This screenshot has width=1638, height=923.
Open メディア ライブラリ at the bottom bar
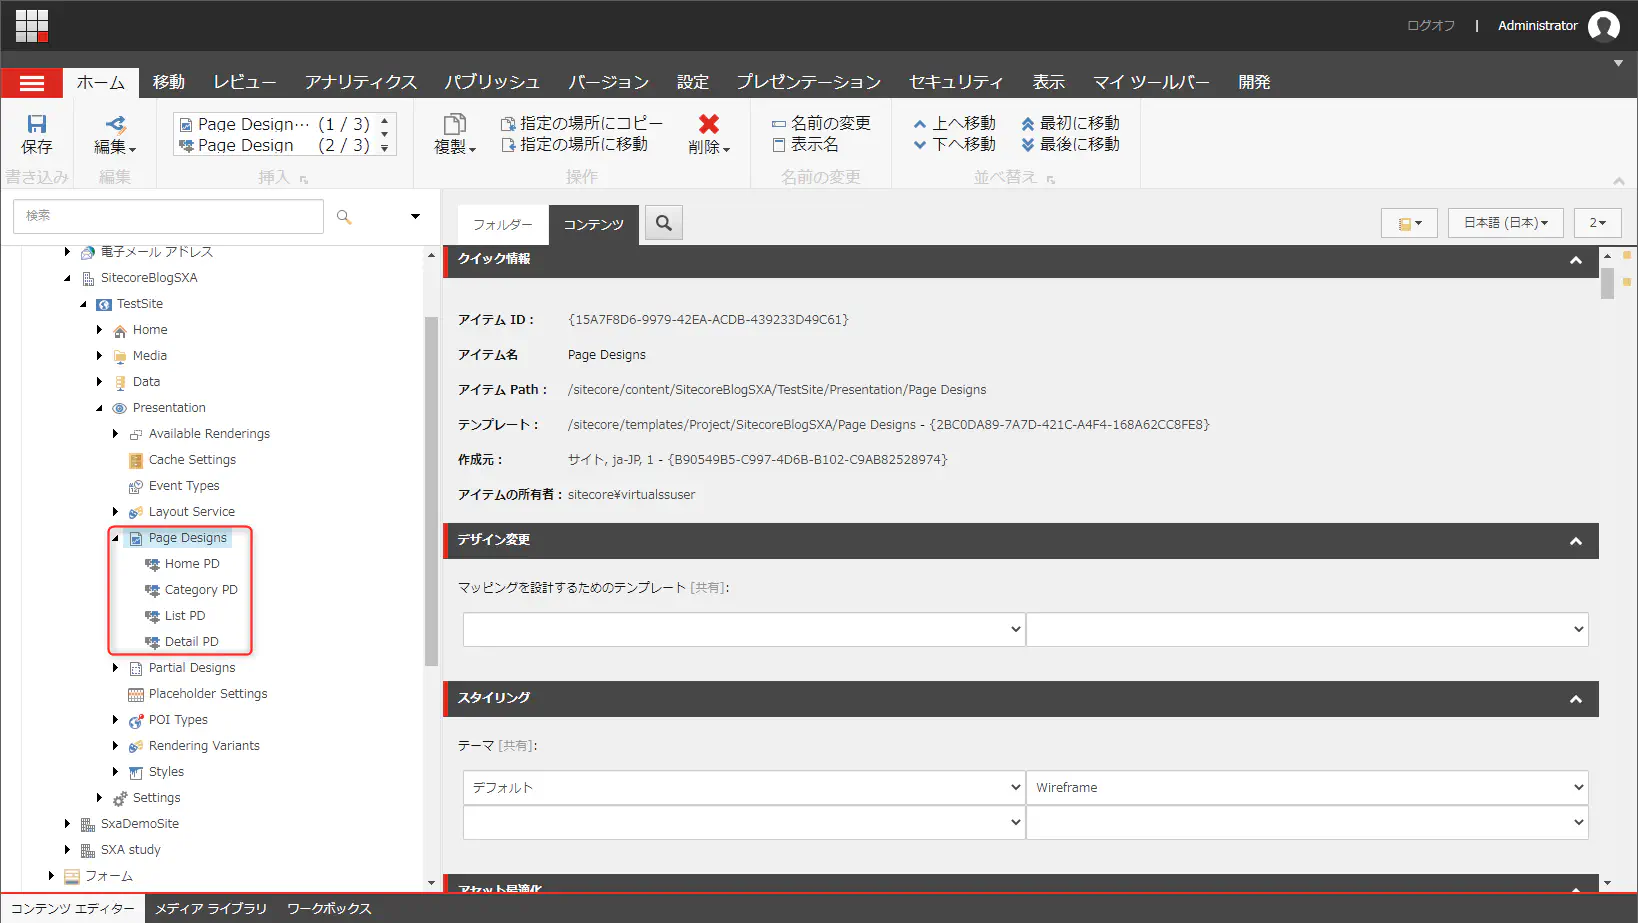click(x=211, y=909)
